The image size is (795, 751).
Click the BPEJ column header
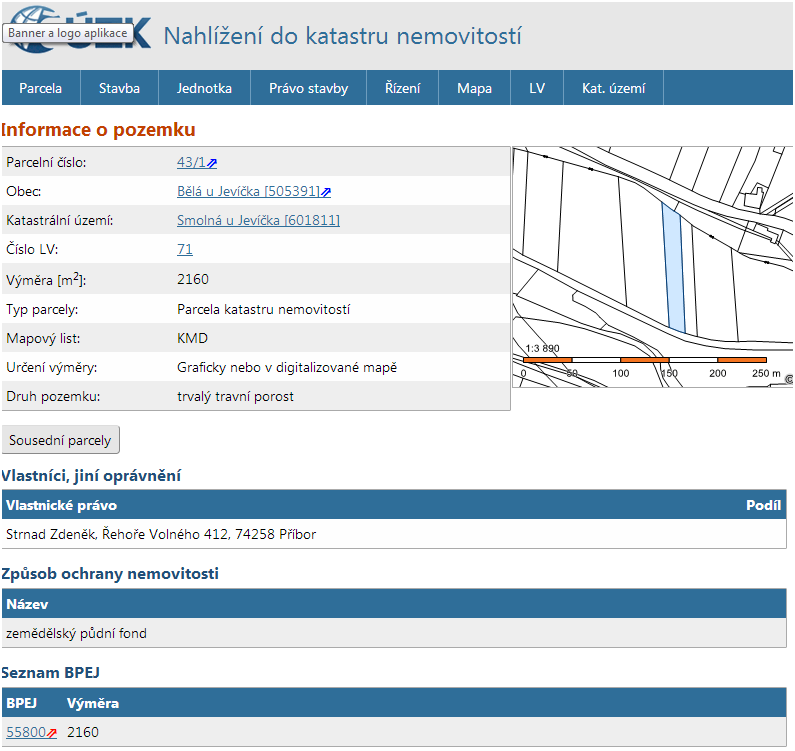(21, 703)
